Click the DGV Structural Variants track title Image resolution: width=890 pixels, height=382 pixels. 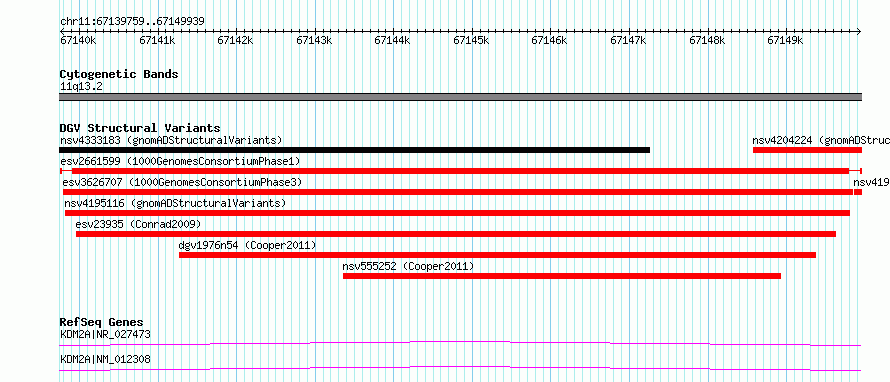click(x=140, y=128)
